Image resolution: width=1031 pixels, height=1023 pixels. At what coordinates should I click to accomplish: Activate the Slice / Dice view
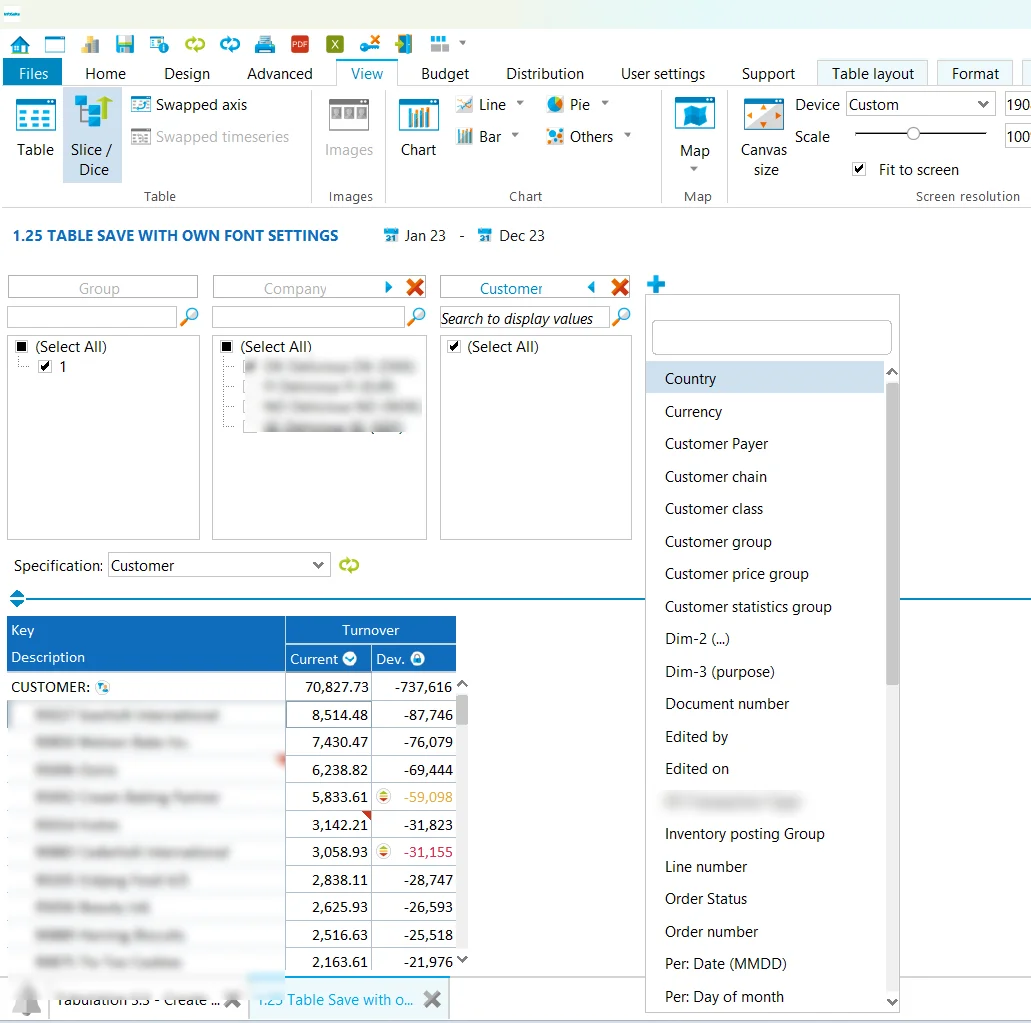pos(93,136)
